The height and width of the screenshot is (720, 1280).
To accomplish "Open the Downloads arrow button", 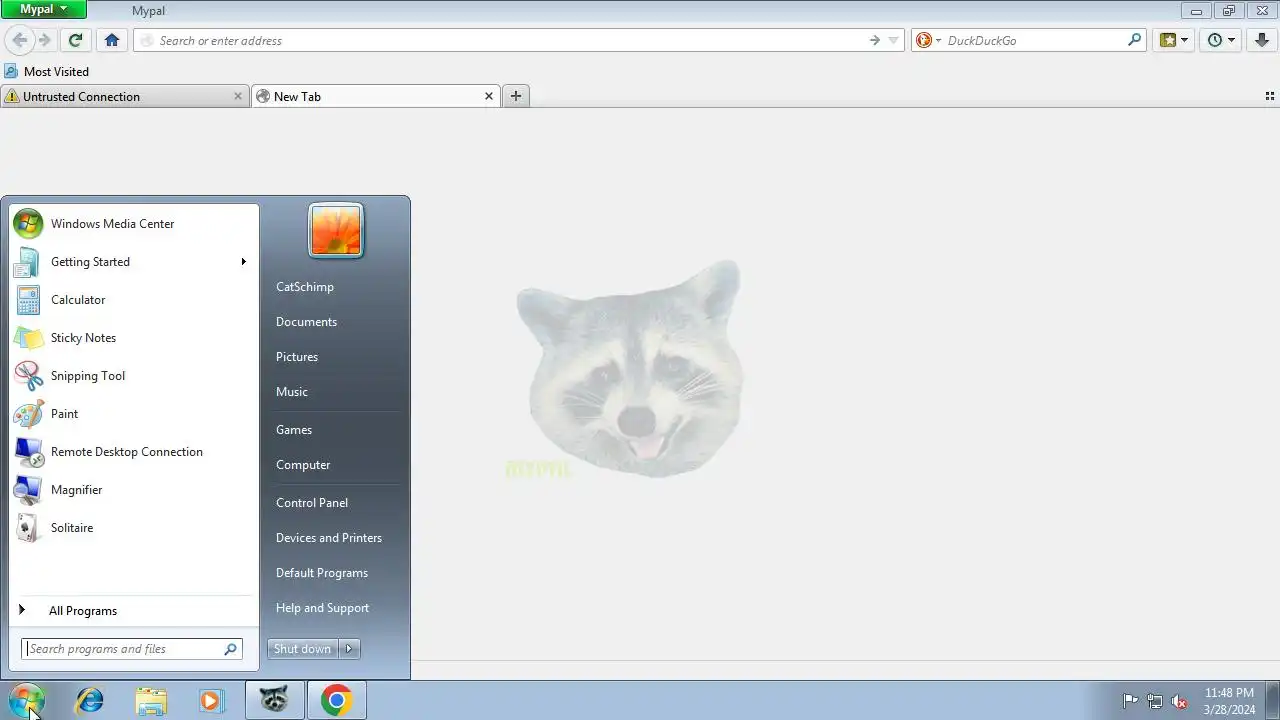I will click(1261, 40).
